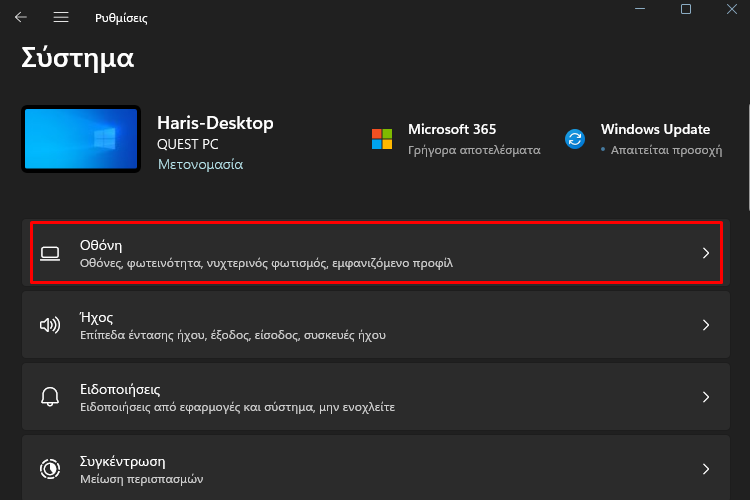Viewport: 750px width, 500px height.
Task: Expand the Ήχος row chevron
Action: tap(706, 325)
